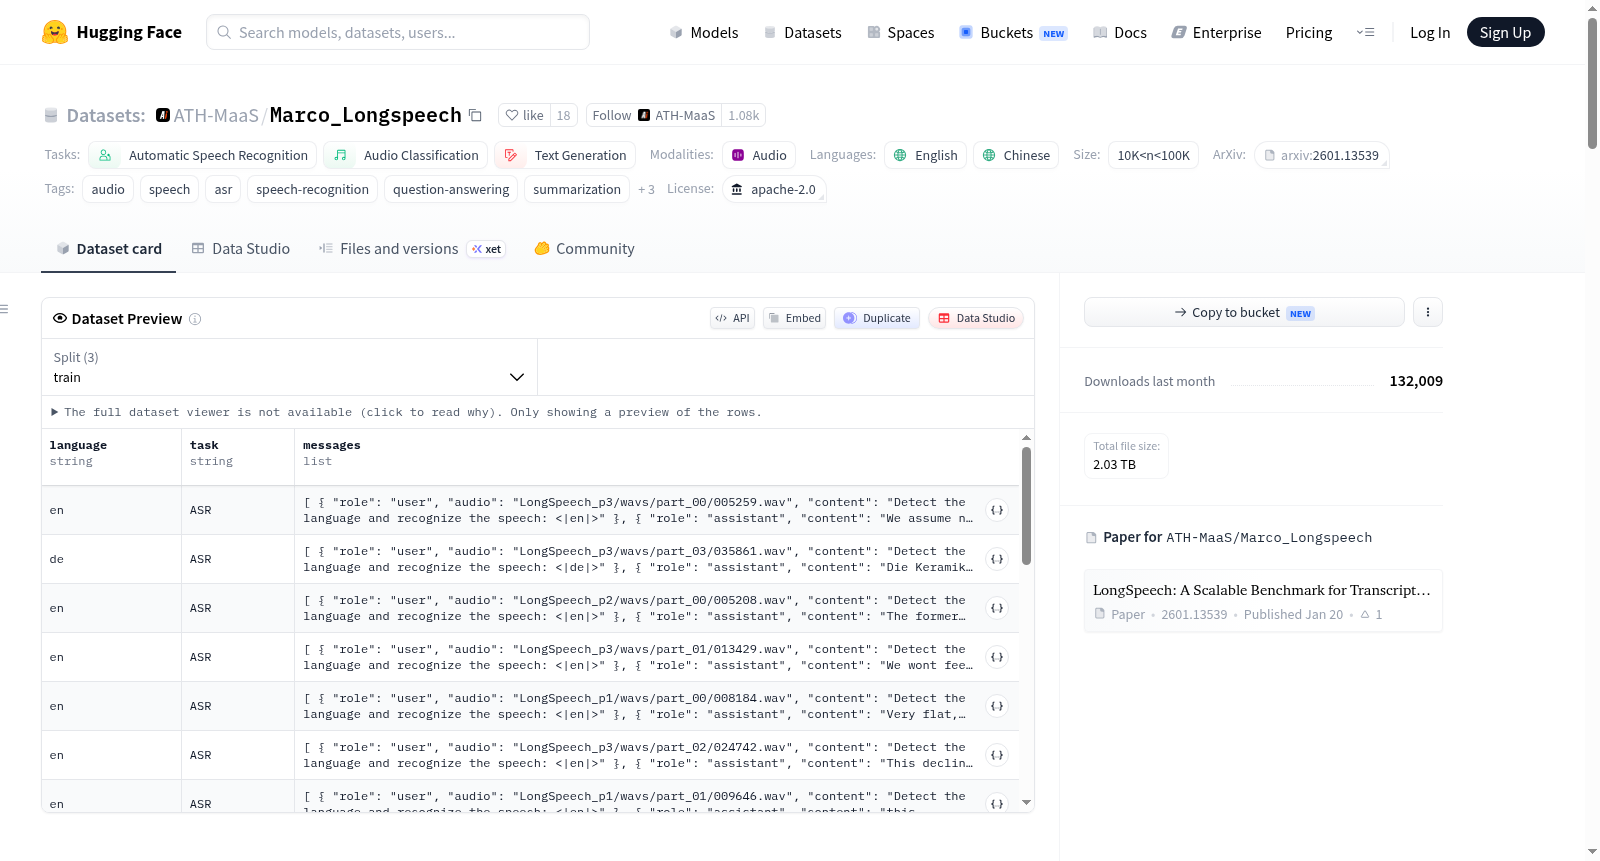Select the Audio modality tag
Image resolution: width=1600 pixels, height=861 pixels.
click(x=759, y=155)
